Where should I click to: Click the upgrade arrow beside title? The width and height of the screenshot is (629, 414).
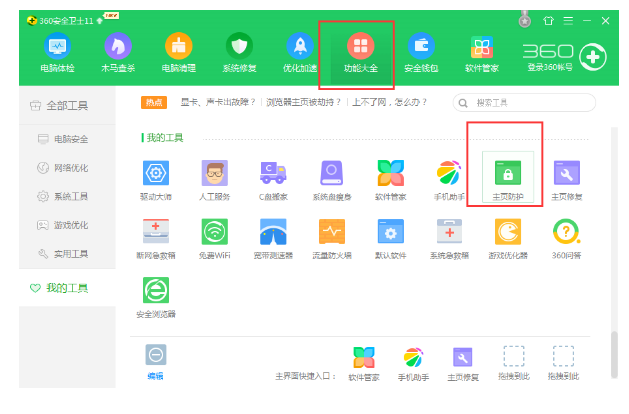tap(99, 20)
